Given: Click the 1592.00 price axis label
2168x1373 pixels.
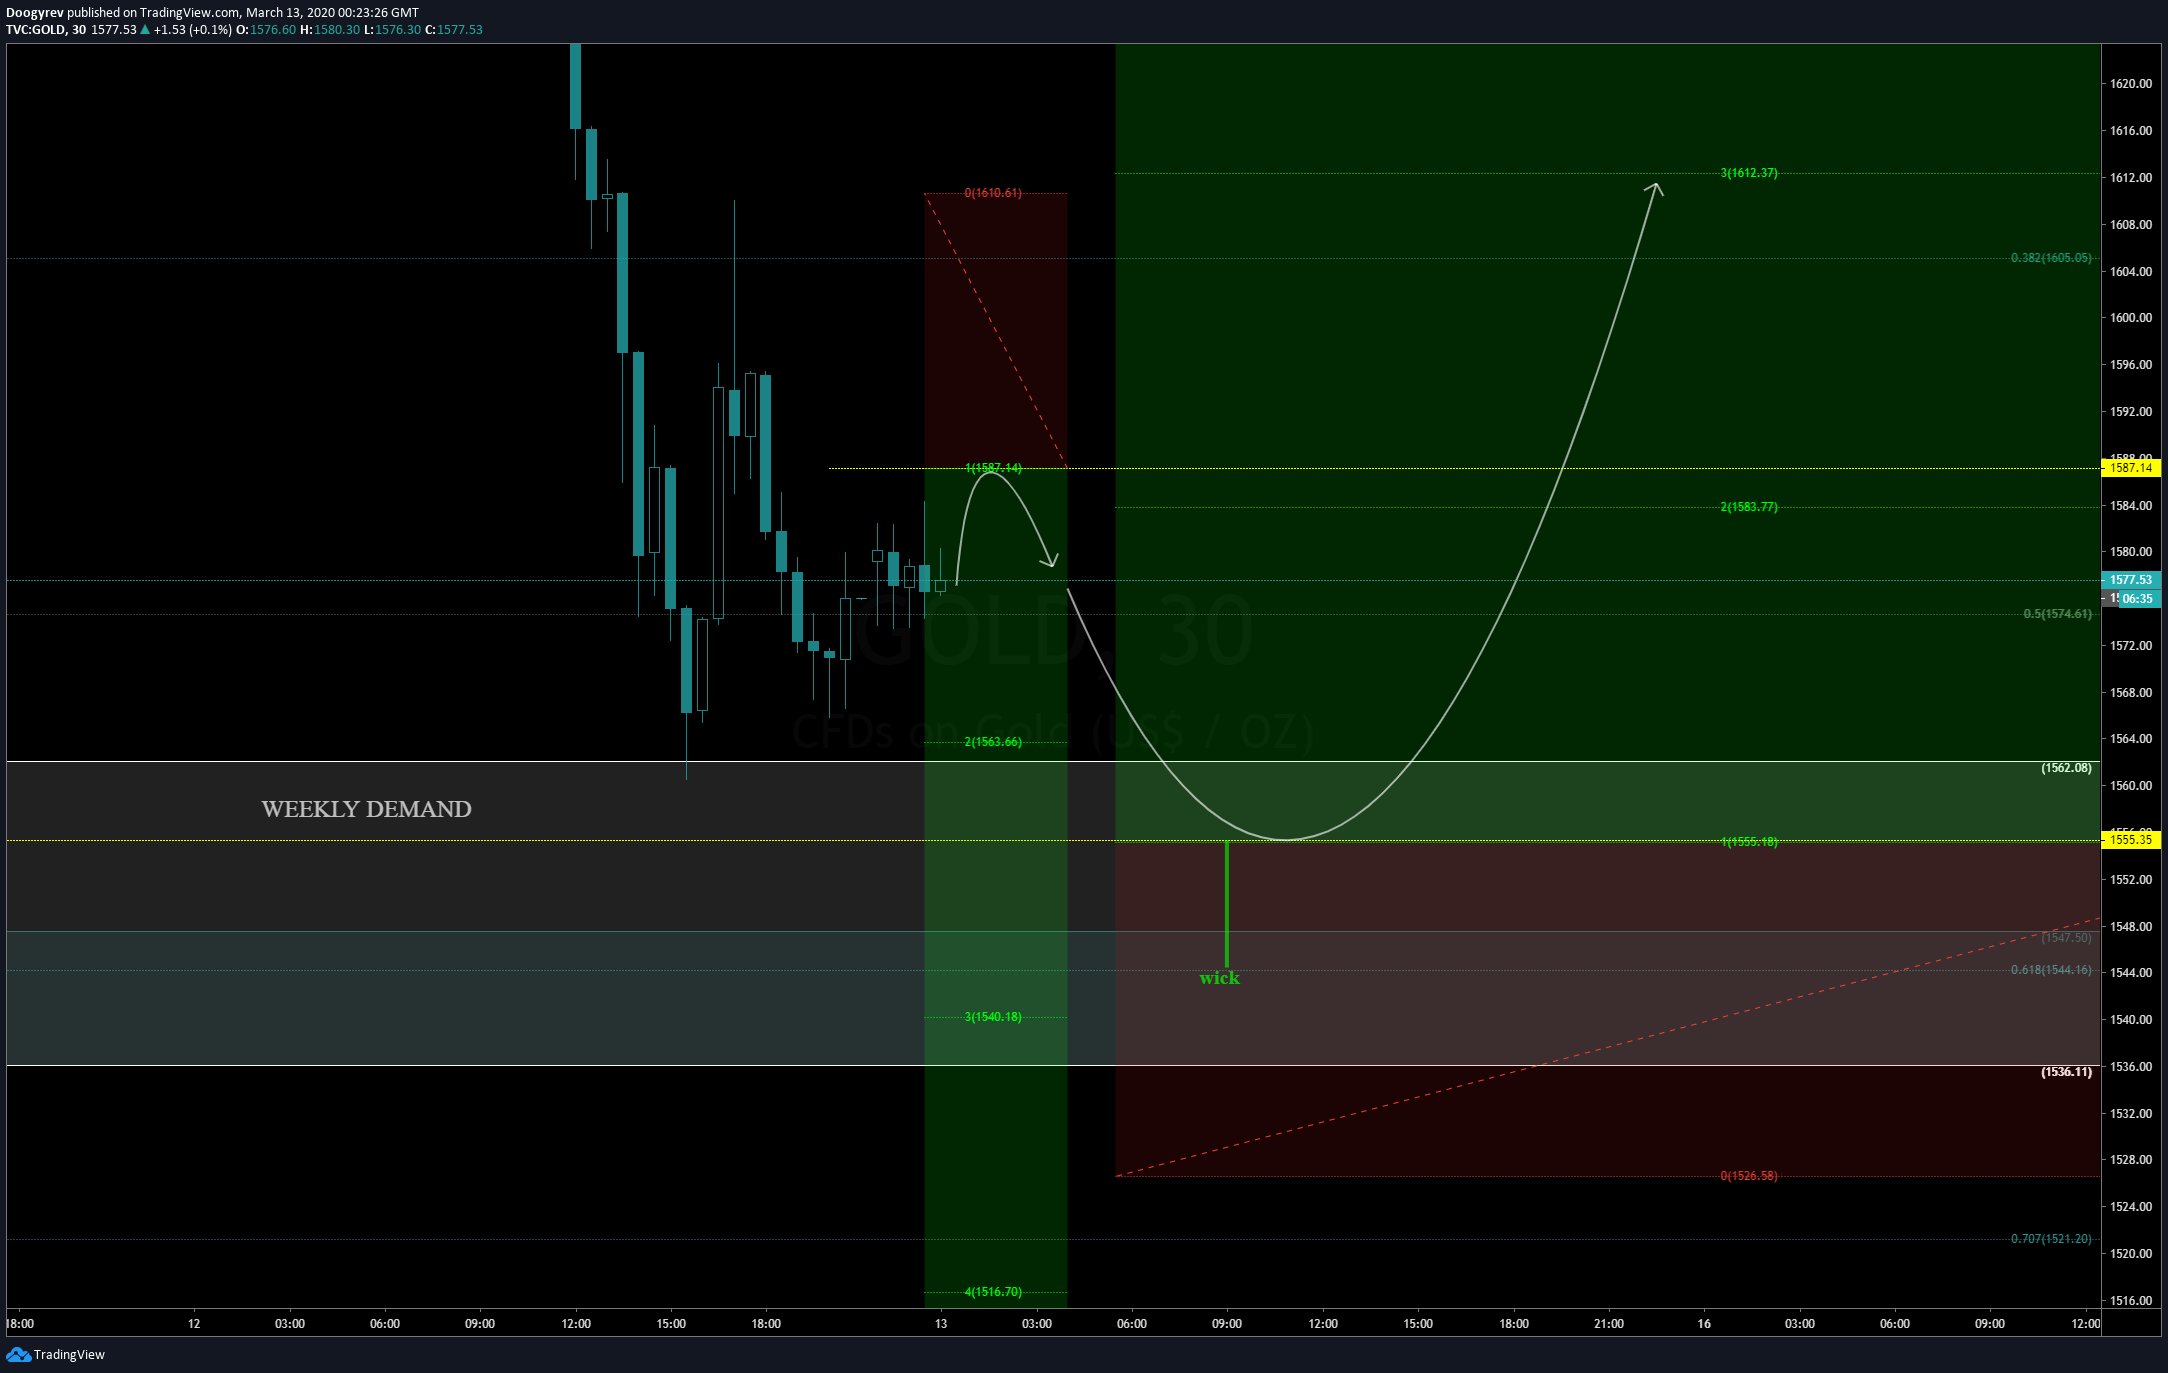Looking at the screenshot, I should point(2131,412).
